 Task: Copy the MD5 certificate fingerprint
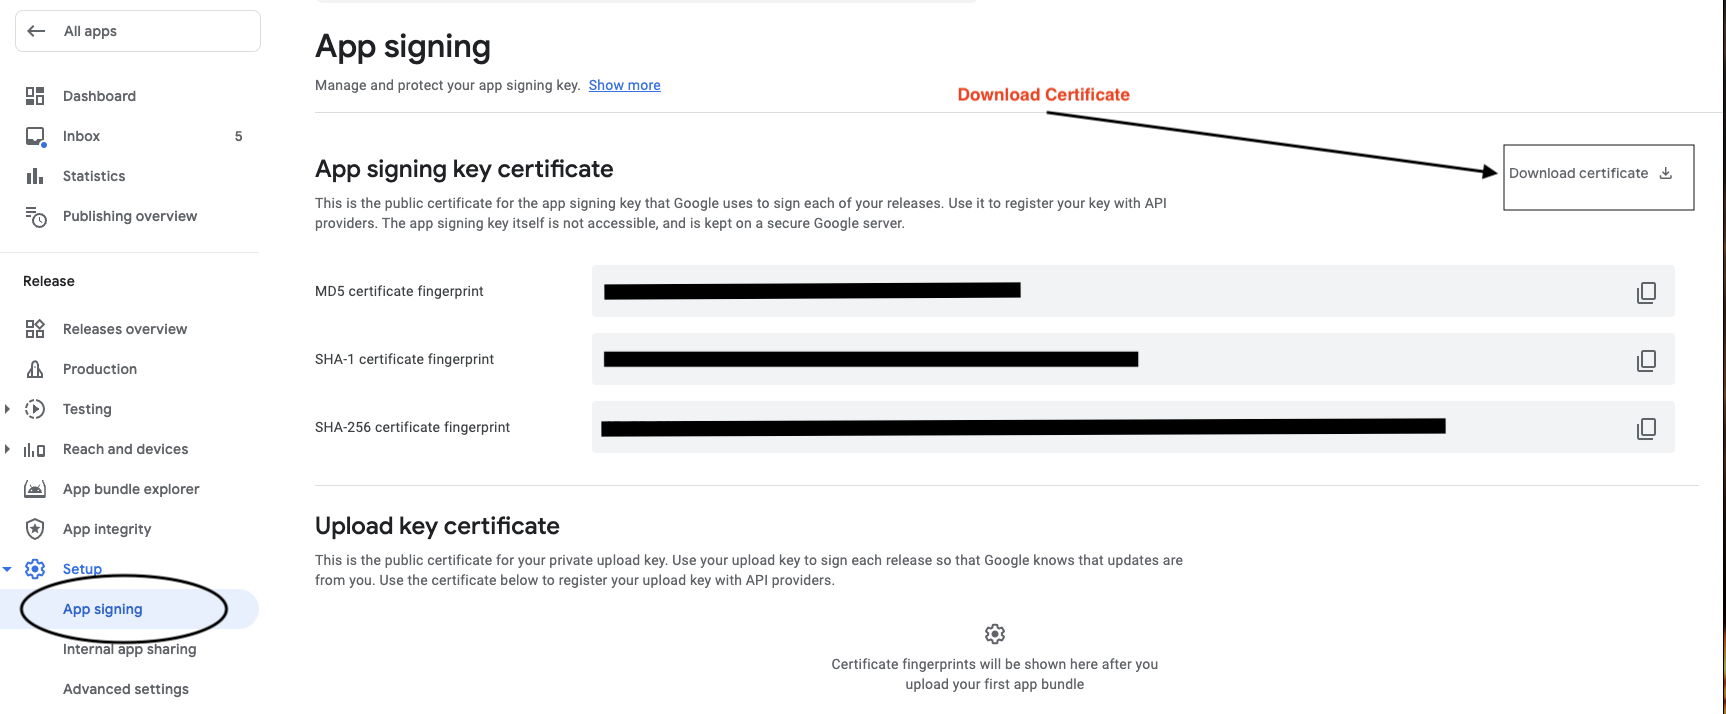tap(1646, 292)
